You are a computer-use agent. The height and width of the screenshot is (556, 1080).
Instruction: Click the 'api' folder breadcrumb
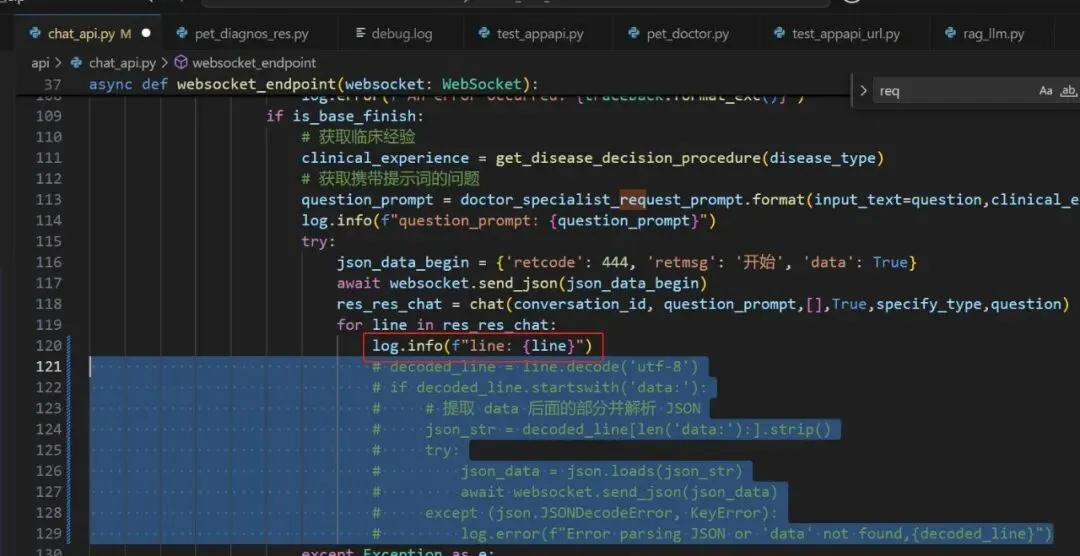[x=40, y=63]
